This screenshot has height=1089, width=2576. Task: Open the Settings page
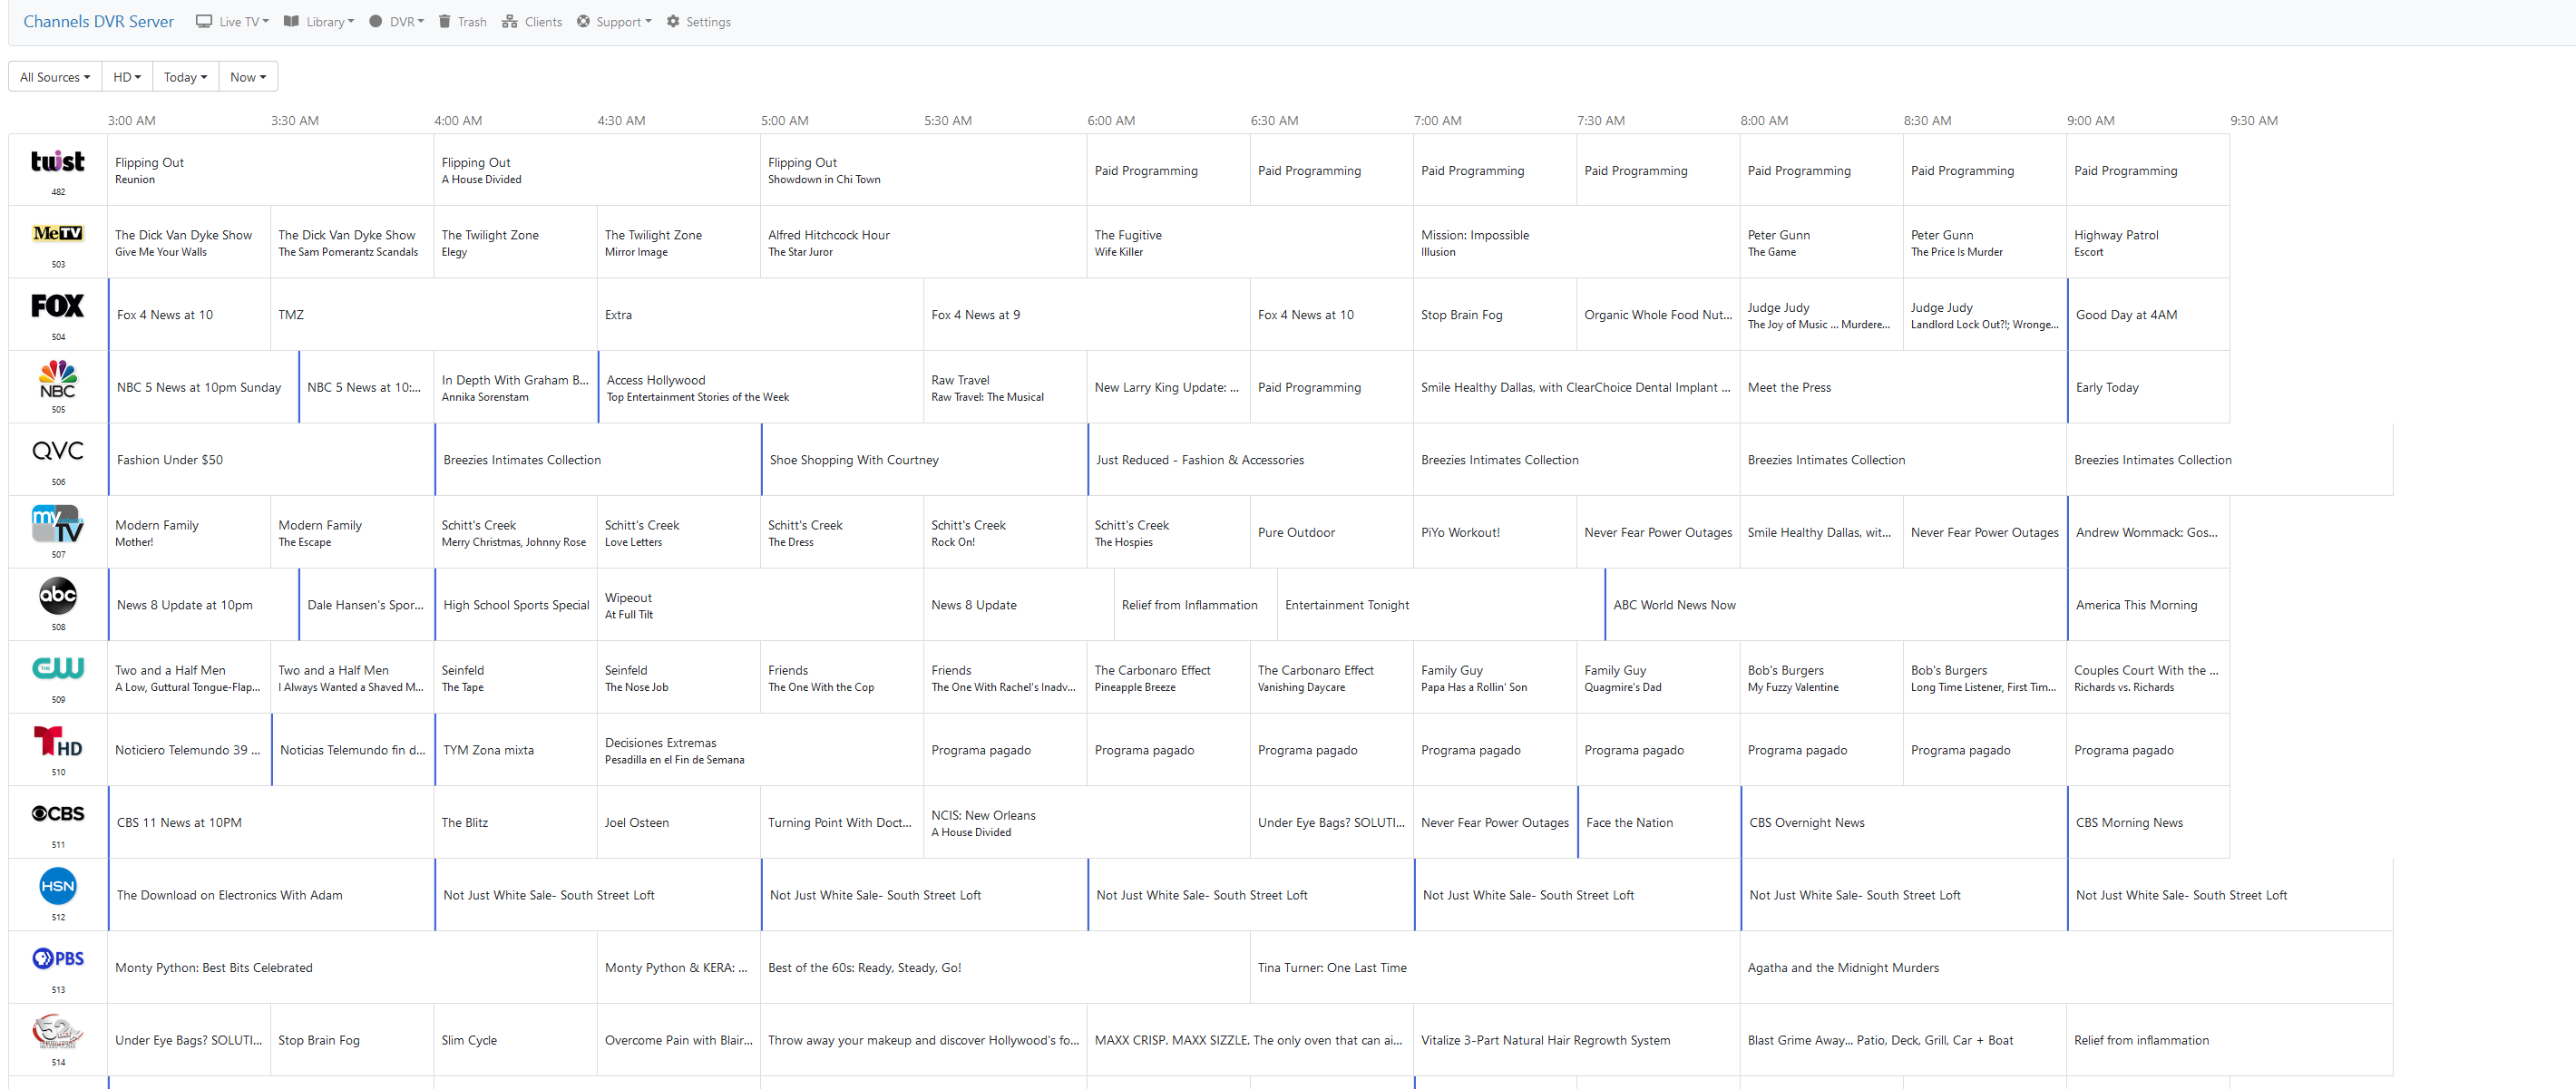[699, 22]
